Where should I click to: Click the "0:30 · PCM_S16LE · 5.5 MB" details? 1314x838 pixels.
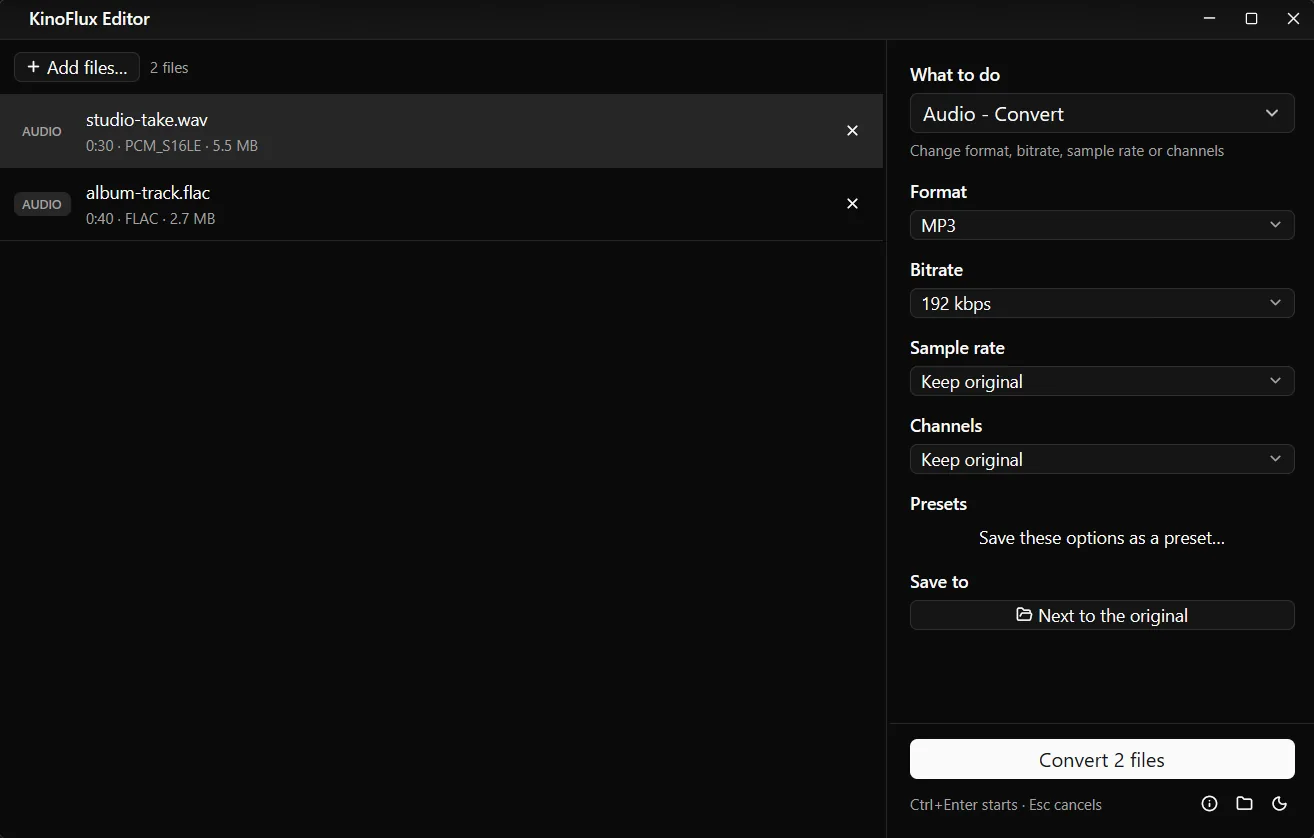172,146
